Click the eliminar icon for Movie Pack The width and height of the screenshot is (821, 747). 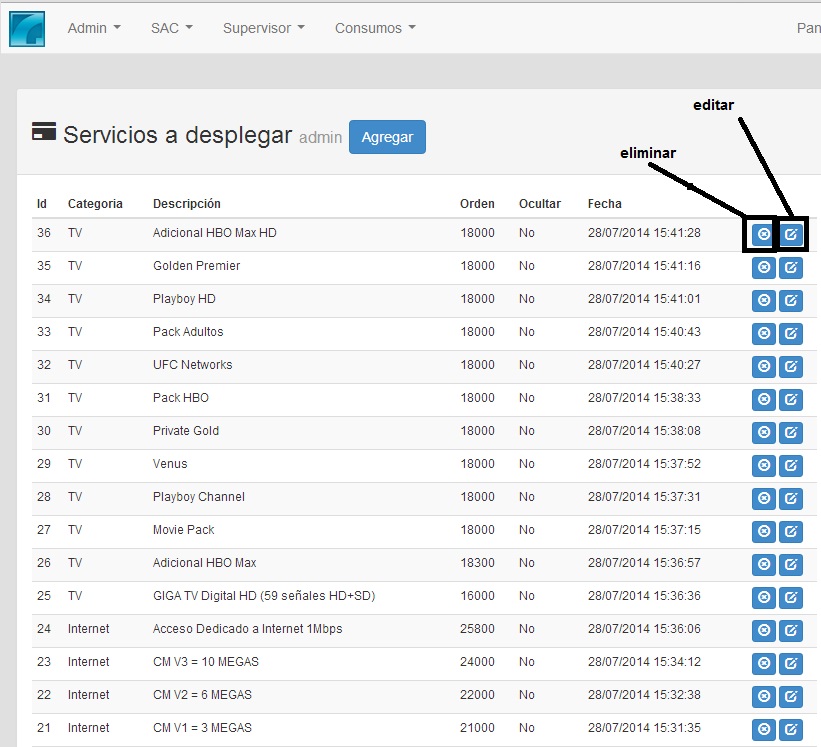(x=763, y=531)
